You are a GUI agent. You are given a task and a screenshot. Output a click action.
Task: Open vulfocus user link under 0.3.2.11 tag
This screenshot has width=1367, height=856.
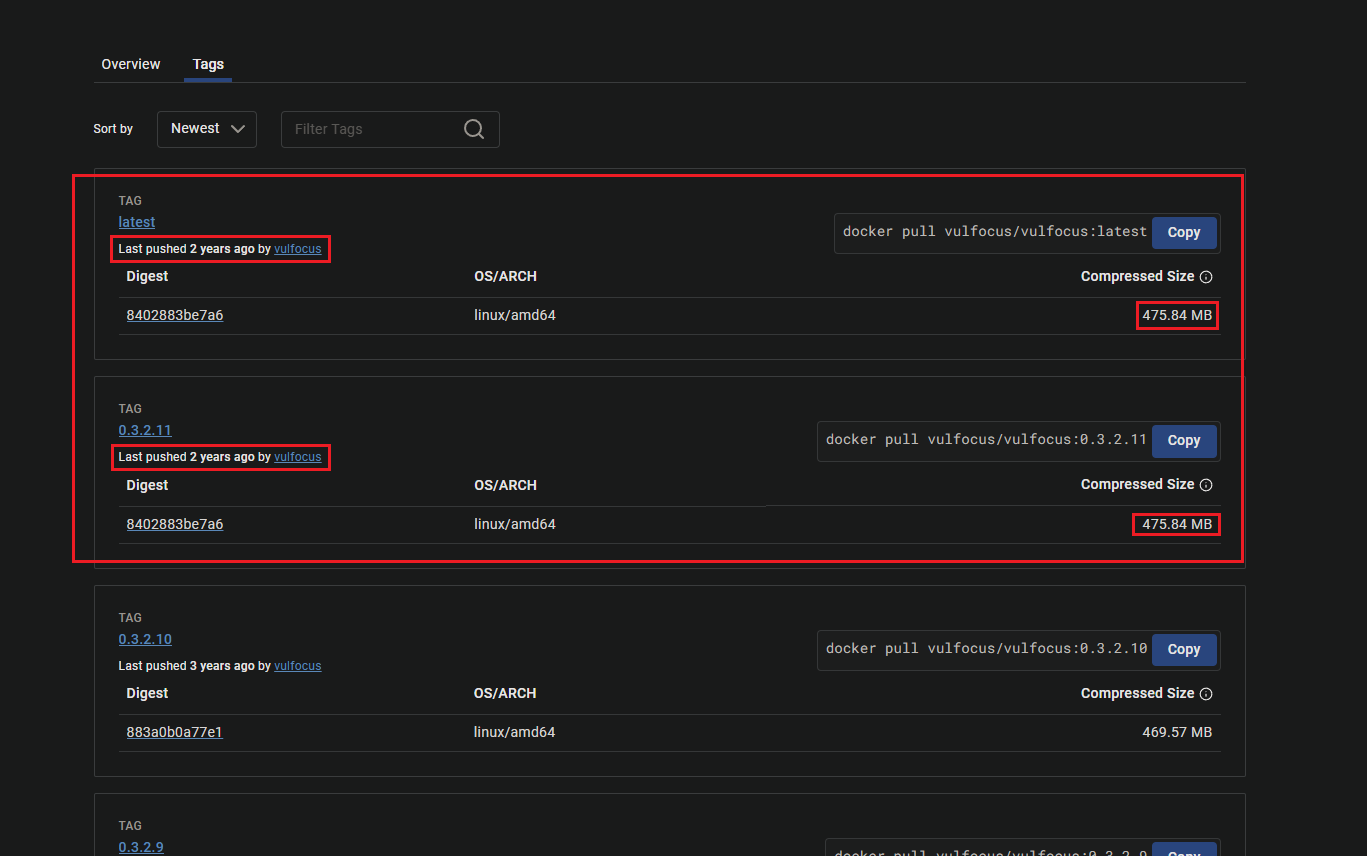pyautogui.click(x=298, y=457)
